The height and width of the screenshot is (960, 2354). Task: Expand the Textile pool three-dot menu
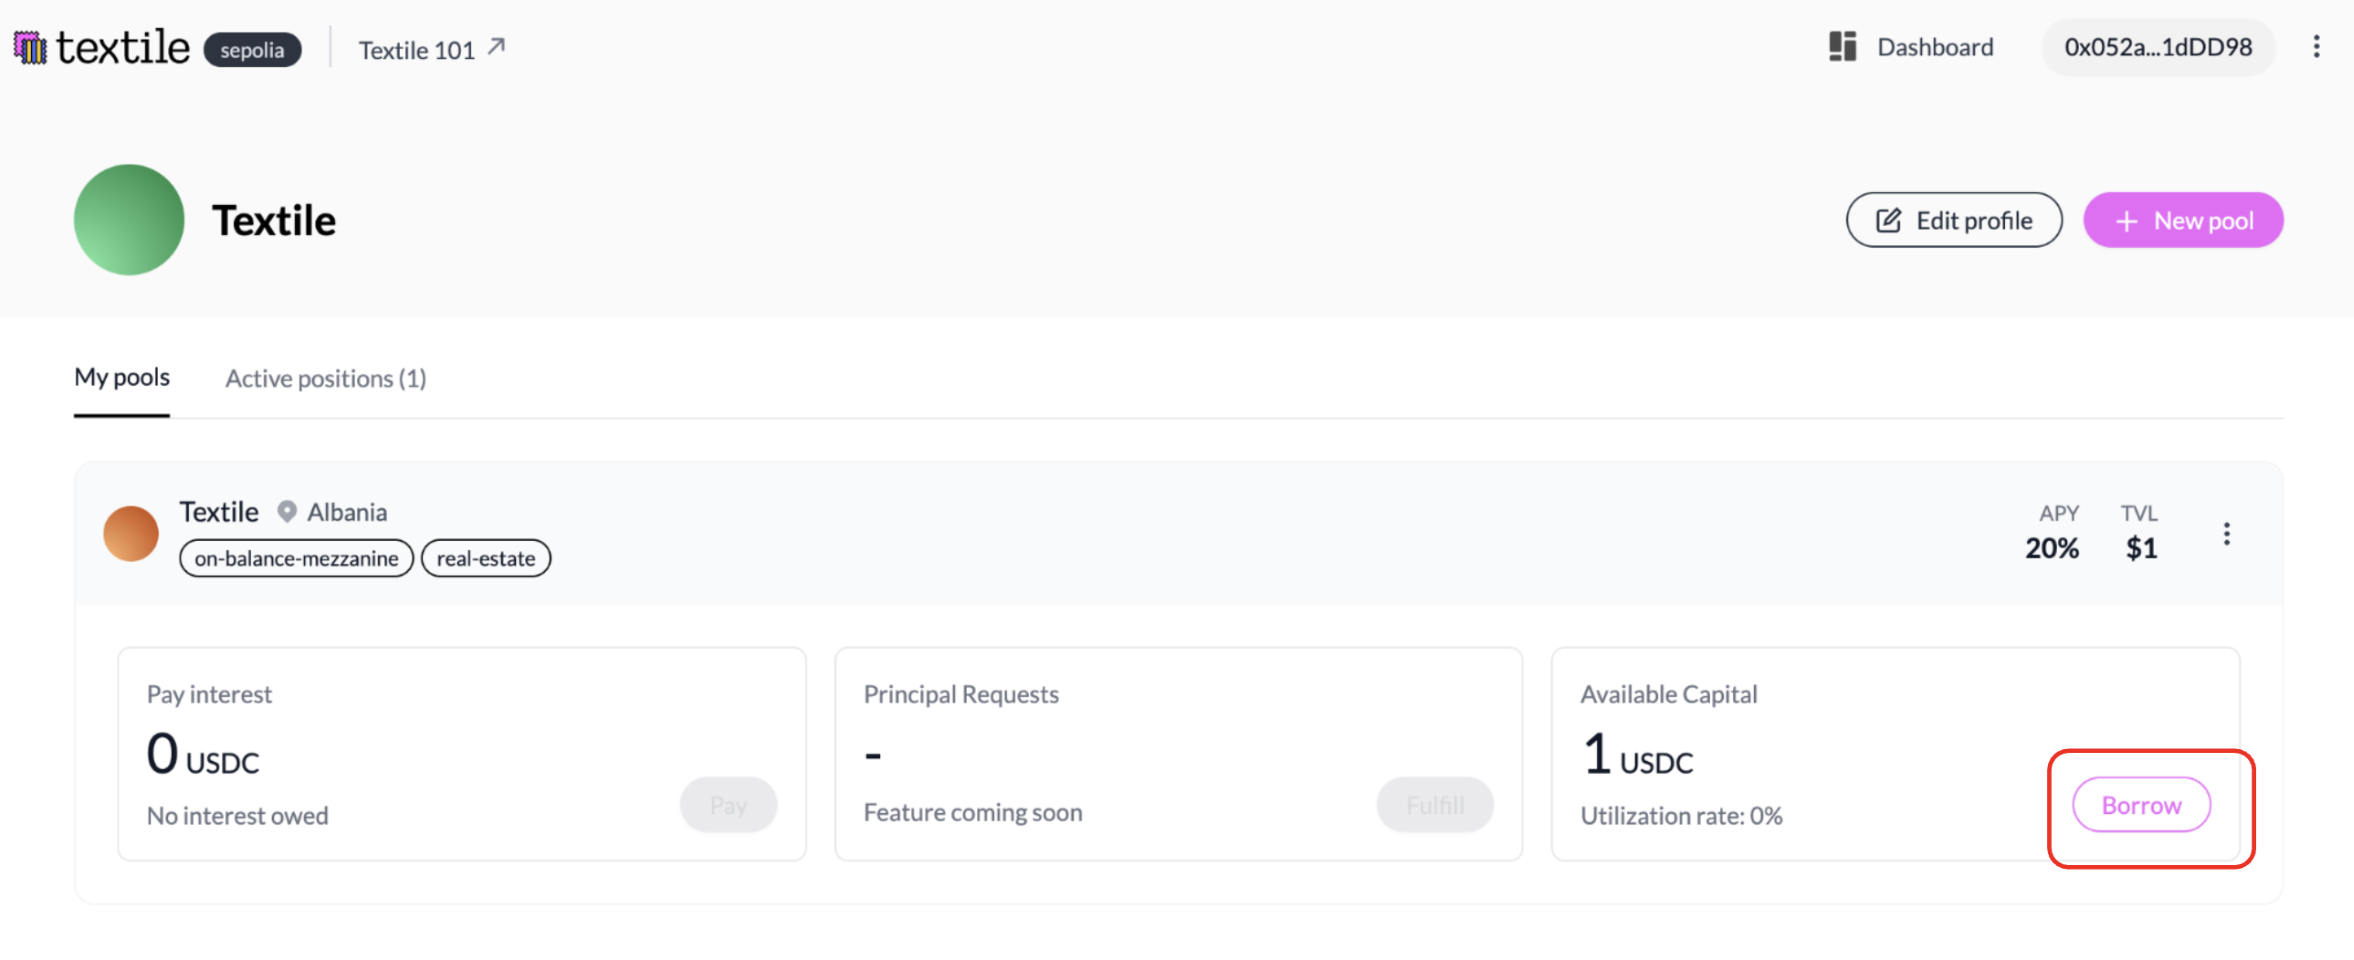2226,534
